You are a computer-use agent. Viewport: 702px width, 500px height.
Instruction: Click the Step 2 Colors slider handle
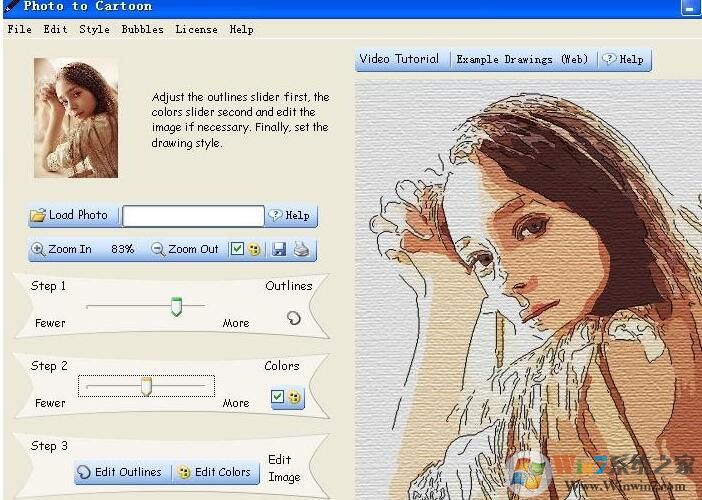pos(146,386)
